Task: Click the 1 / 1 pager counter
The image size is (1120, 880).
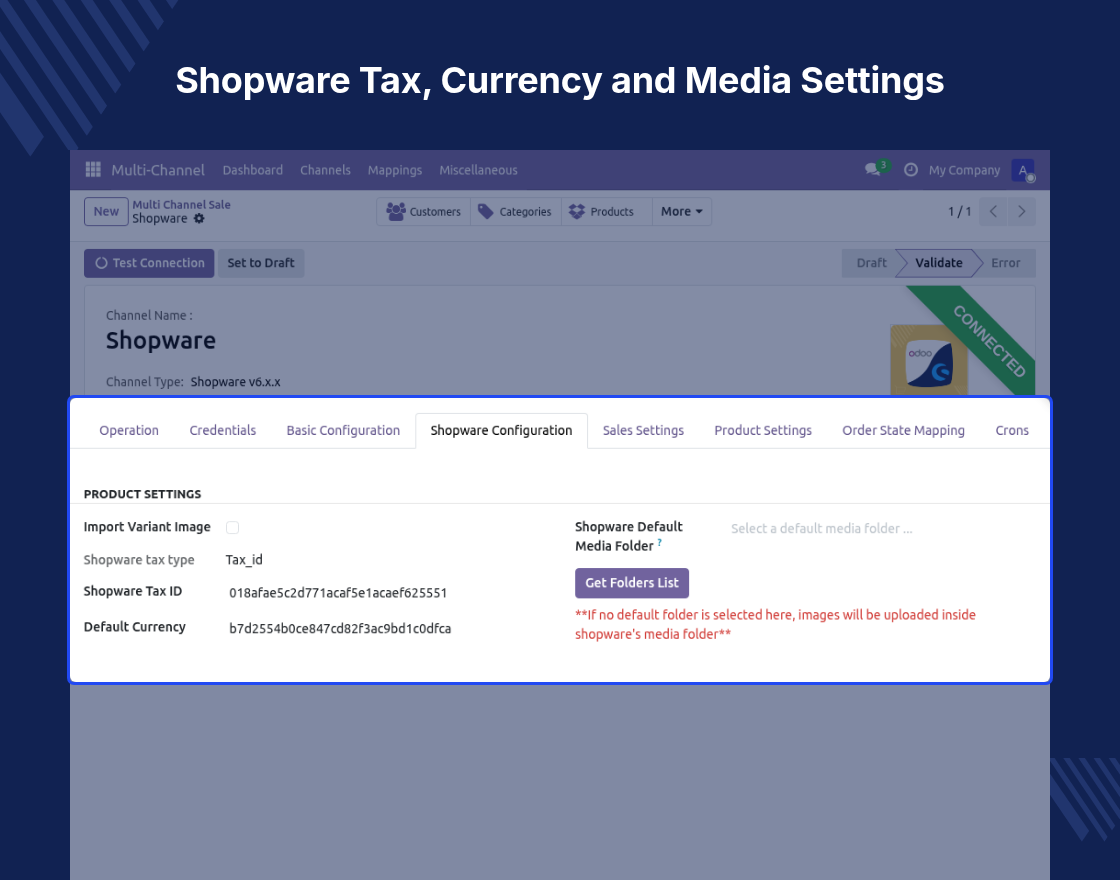Action: [x=959, y=211]
